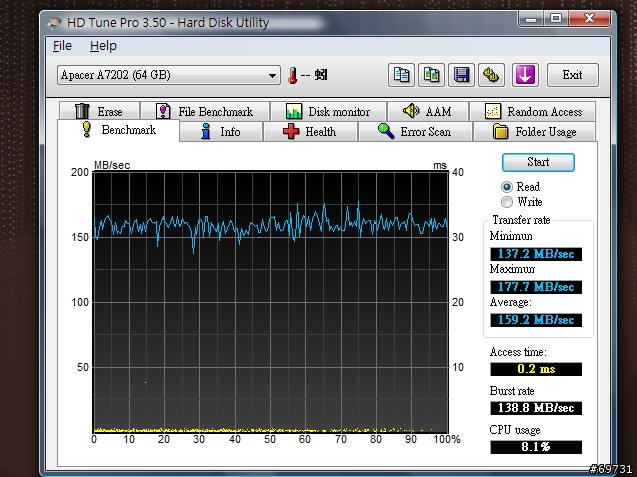The image size is (637, 477).
Task: Click the minimum 137.2 MB/sec value
Action: tap(536, 254)
